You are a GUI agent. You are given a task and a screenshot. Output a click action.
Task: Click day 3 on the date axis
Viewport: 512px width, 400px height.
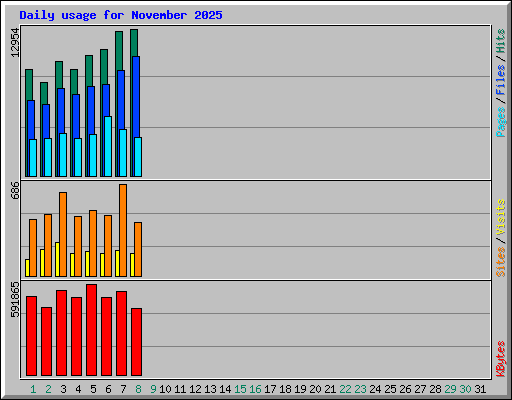point(63,389)
